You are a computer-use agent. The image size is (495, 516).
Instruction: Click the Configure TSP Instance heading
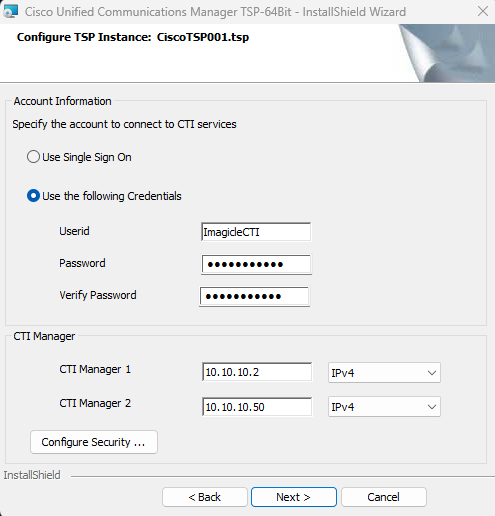[133, 37]
